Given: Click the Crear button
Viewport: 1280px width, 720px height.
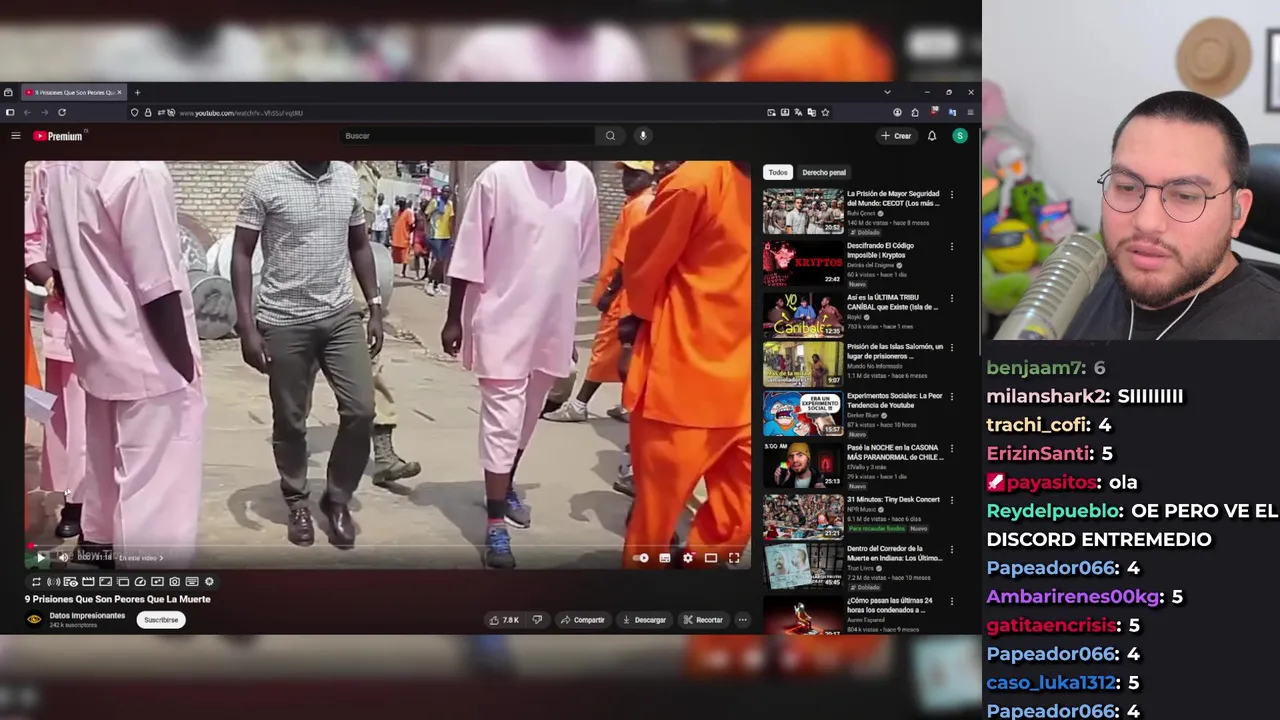Looking at the screenshot, I should pyautogui.click(x=896, y=136).
